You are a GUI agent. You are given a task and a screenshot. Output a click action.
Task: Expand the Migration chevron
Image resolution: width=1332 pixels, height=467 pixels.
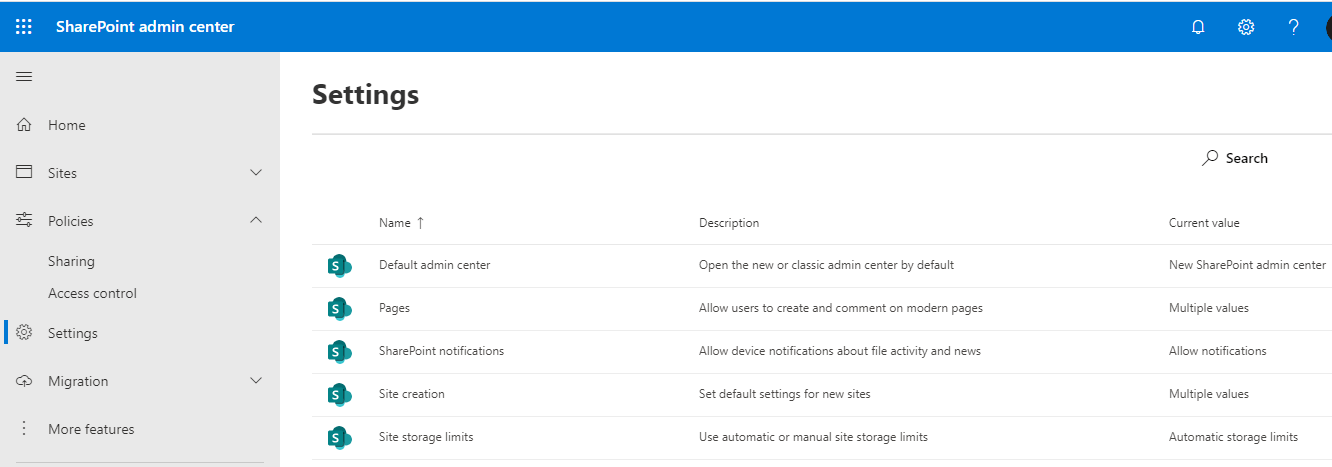pos(256,381)
